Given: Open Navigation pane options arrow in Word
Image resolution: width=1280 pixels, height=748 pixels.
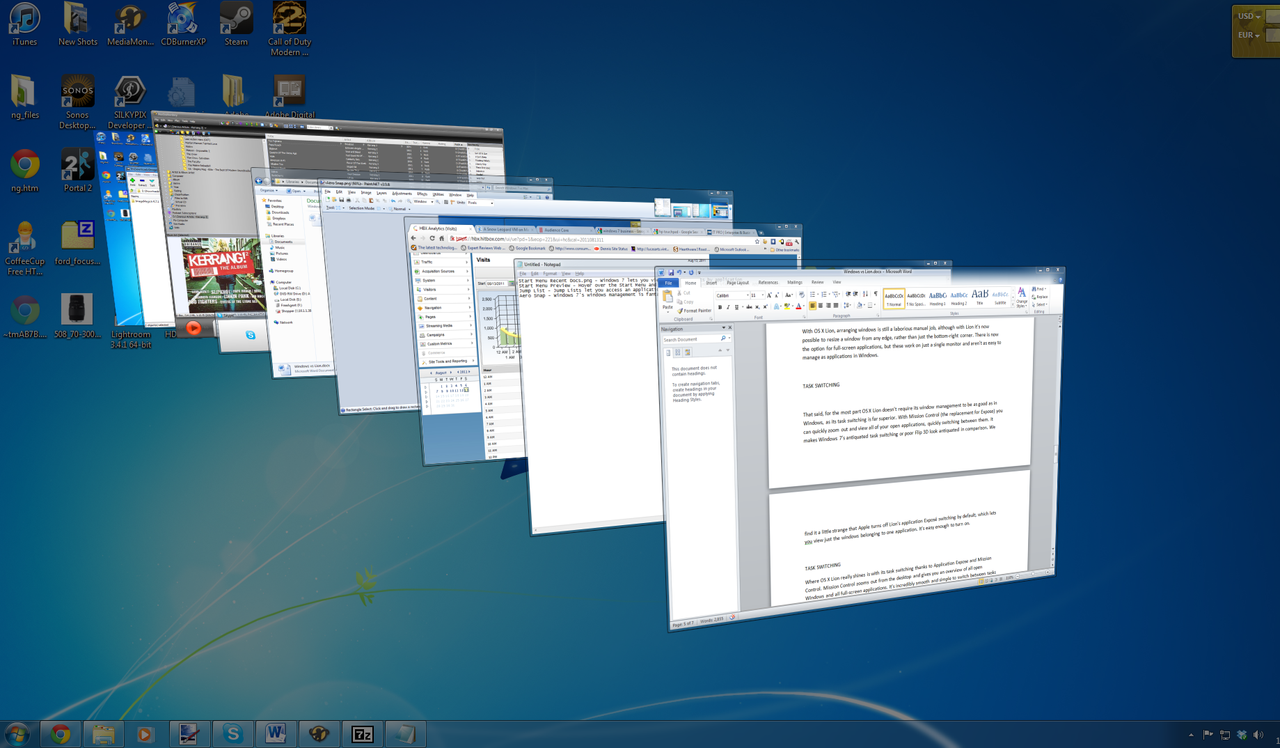Looking at the screenshot, I should point(723,328).
